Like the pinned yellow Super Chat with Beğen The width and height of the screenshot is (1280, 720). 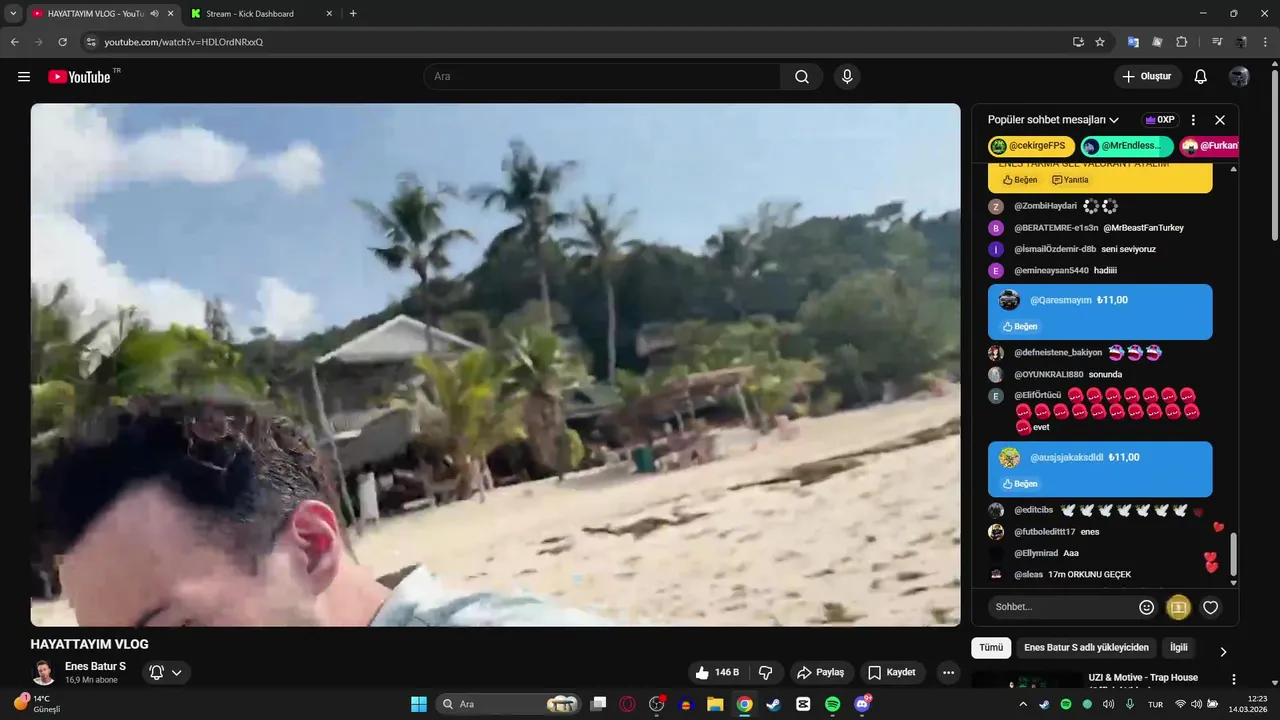point(1019,180)
